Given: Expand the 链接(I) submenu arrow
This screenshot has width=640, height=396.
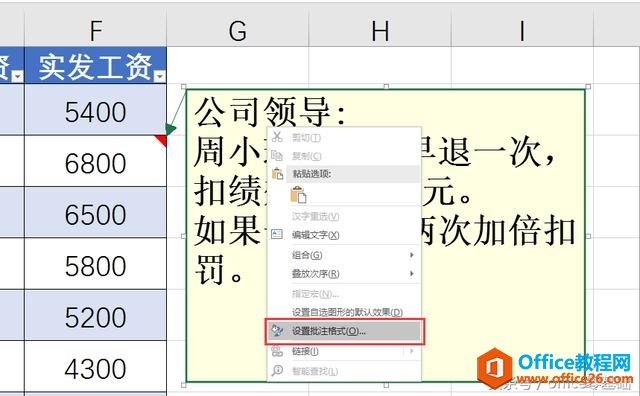Looking at the screenshot, I should pos(411,351).
